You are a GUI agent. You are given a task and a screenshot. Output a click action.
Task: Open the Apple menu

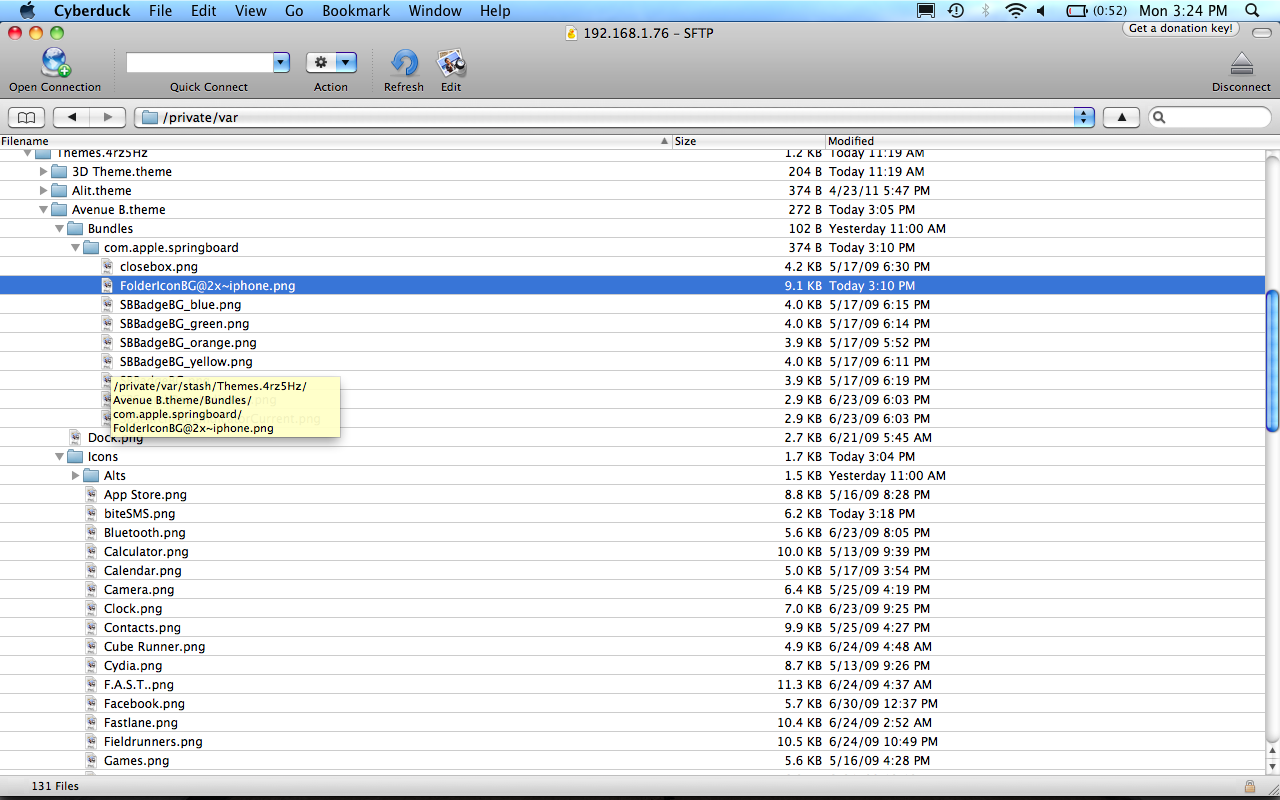pyautogui.click(x=27, y=10)
